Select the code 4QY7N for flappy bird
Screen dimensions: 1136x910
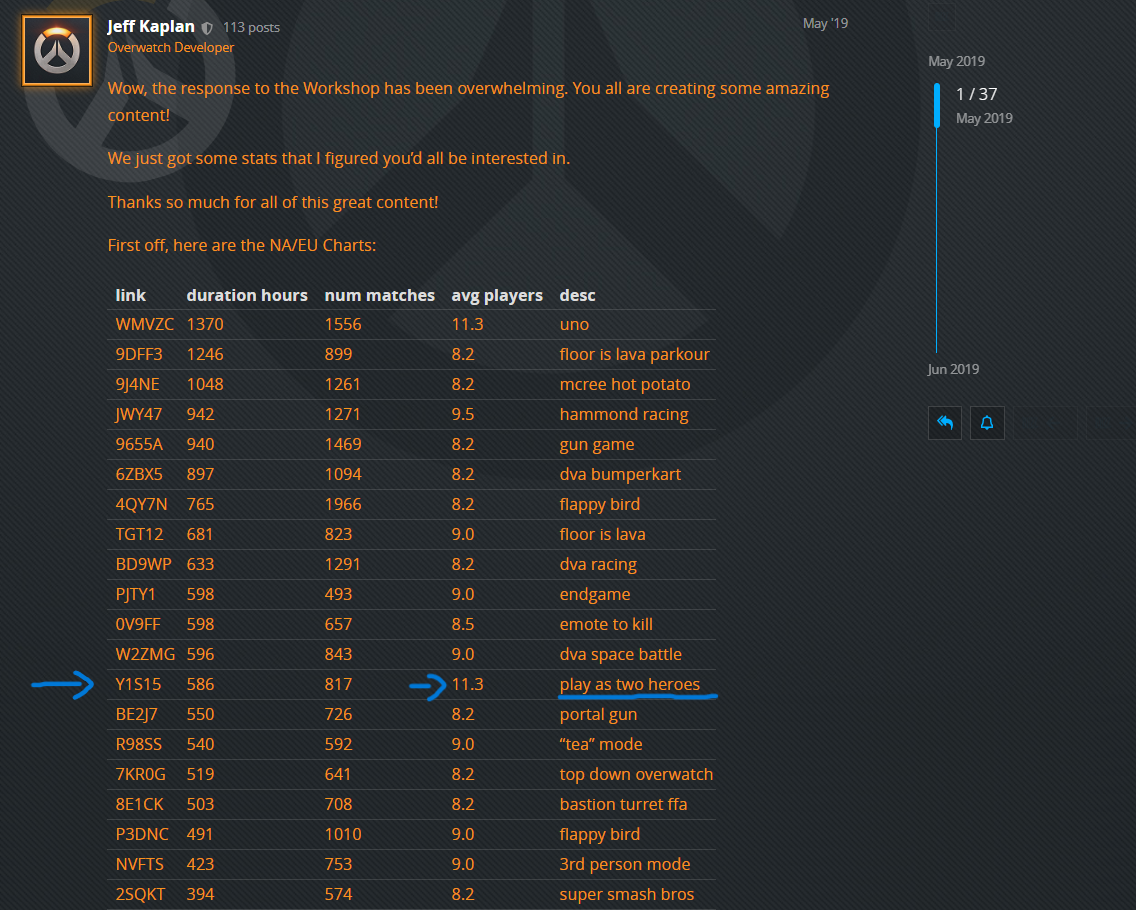(141, 504)
